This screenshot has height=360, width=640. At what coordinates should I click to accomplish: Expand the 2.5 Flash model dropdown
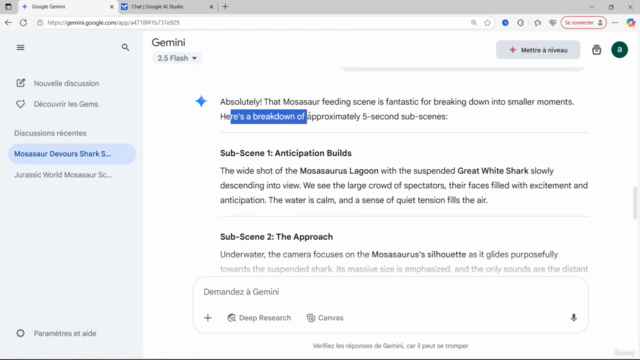(x=177, y=58)
